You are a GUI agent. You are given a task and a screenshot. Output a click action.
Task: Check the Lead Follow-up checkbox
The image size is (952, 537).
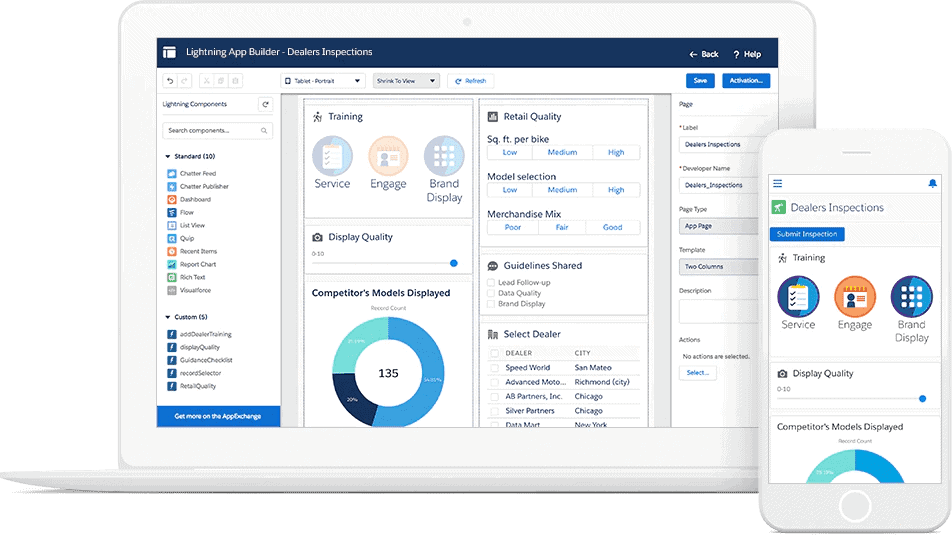point(491,282)
